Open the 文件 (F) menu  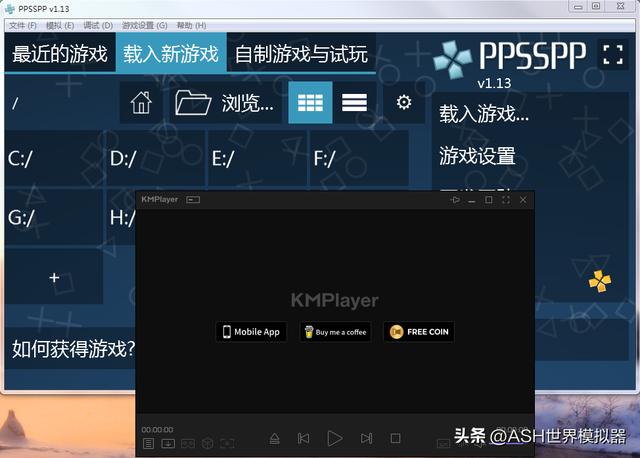pos(23,26)
